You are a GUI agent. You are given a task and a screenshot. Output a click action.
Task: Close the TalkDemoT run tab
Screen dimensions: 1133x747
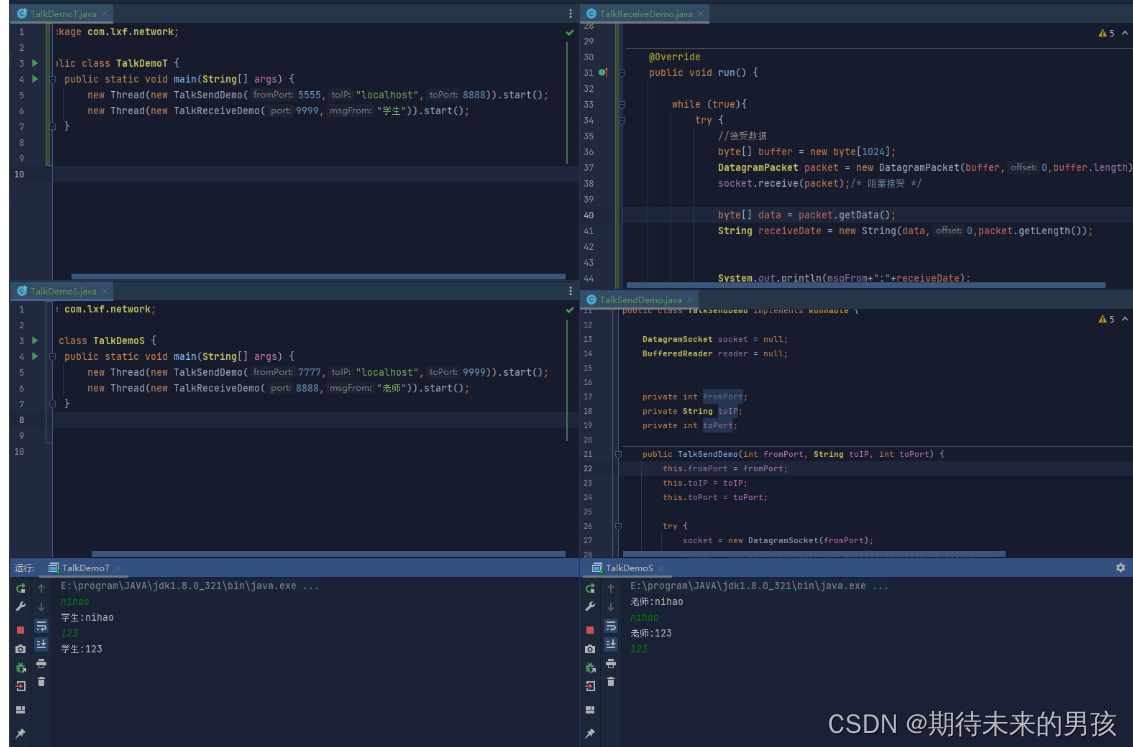click(118, 569)
